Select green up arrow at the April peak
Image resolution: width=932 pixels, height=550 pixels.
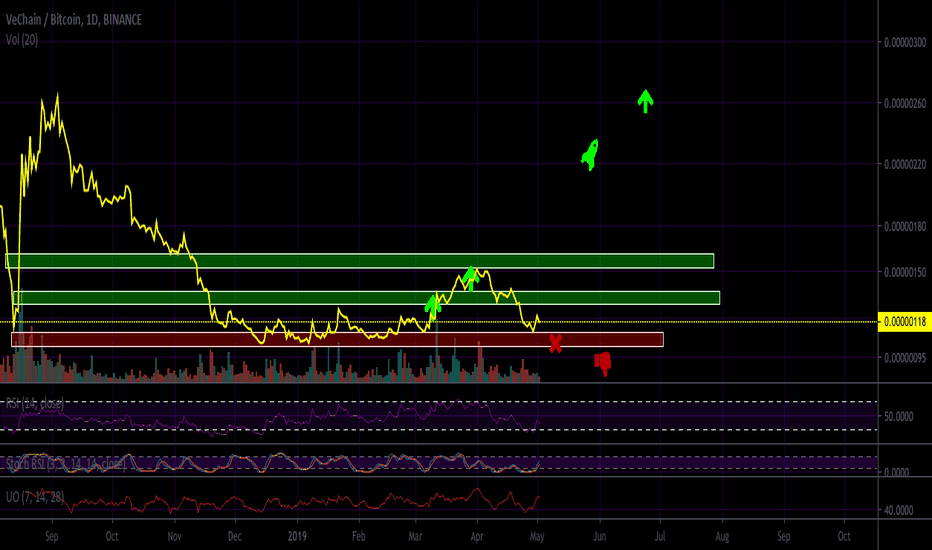(471, 278)
